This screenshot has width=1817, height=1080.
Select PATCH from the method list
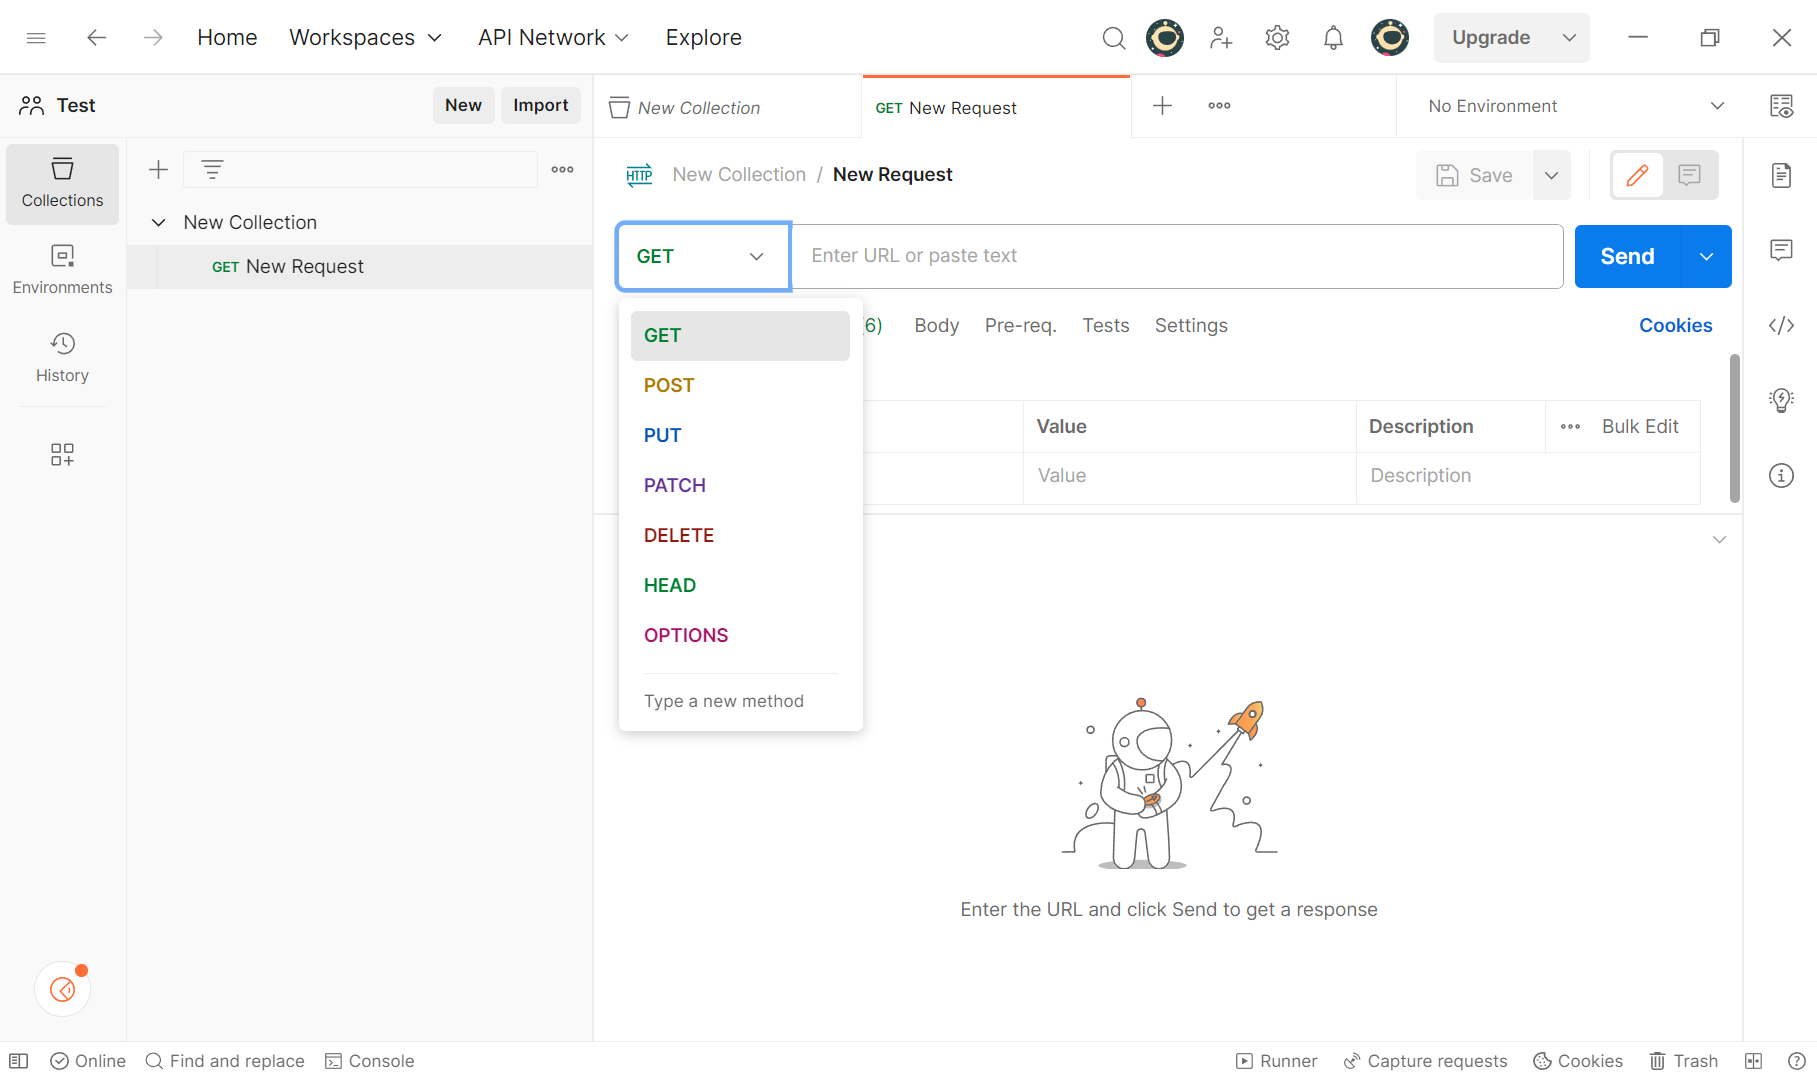pos(740,486)
